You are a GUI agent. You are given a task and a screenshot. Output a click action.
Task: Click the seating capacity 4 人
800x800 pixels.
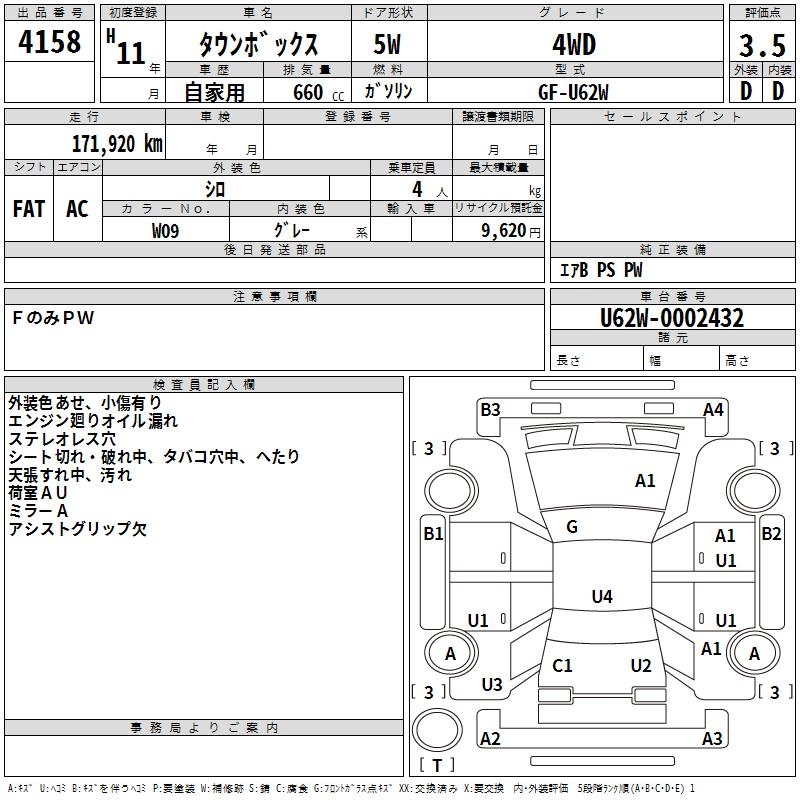point(430,190)
